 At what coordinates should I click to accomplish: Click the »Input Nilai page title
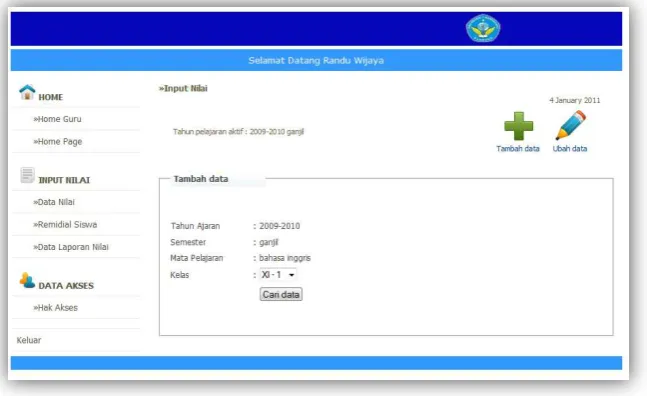(x=183, y=88)
